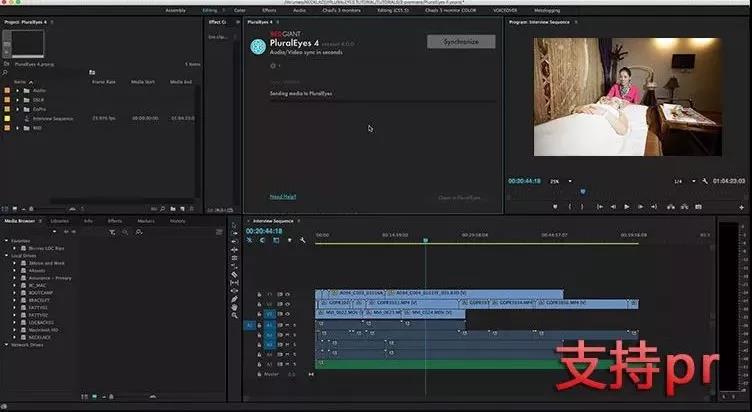This screenshot has height=412, width=752.
Task: Click the Open in PluralEyes button
Action: pos(459,198)
